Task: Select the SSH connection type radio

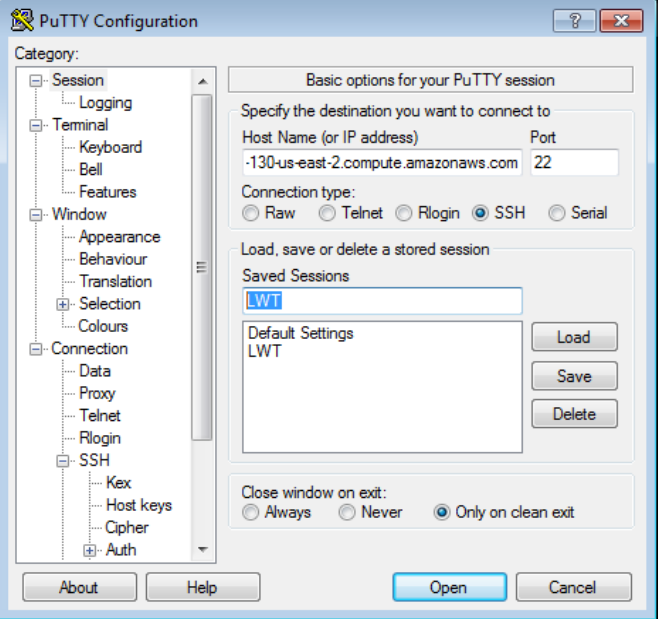Action: 480,213
